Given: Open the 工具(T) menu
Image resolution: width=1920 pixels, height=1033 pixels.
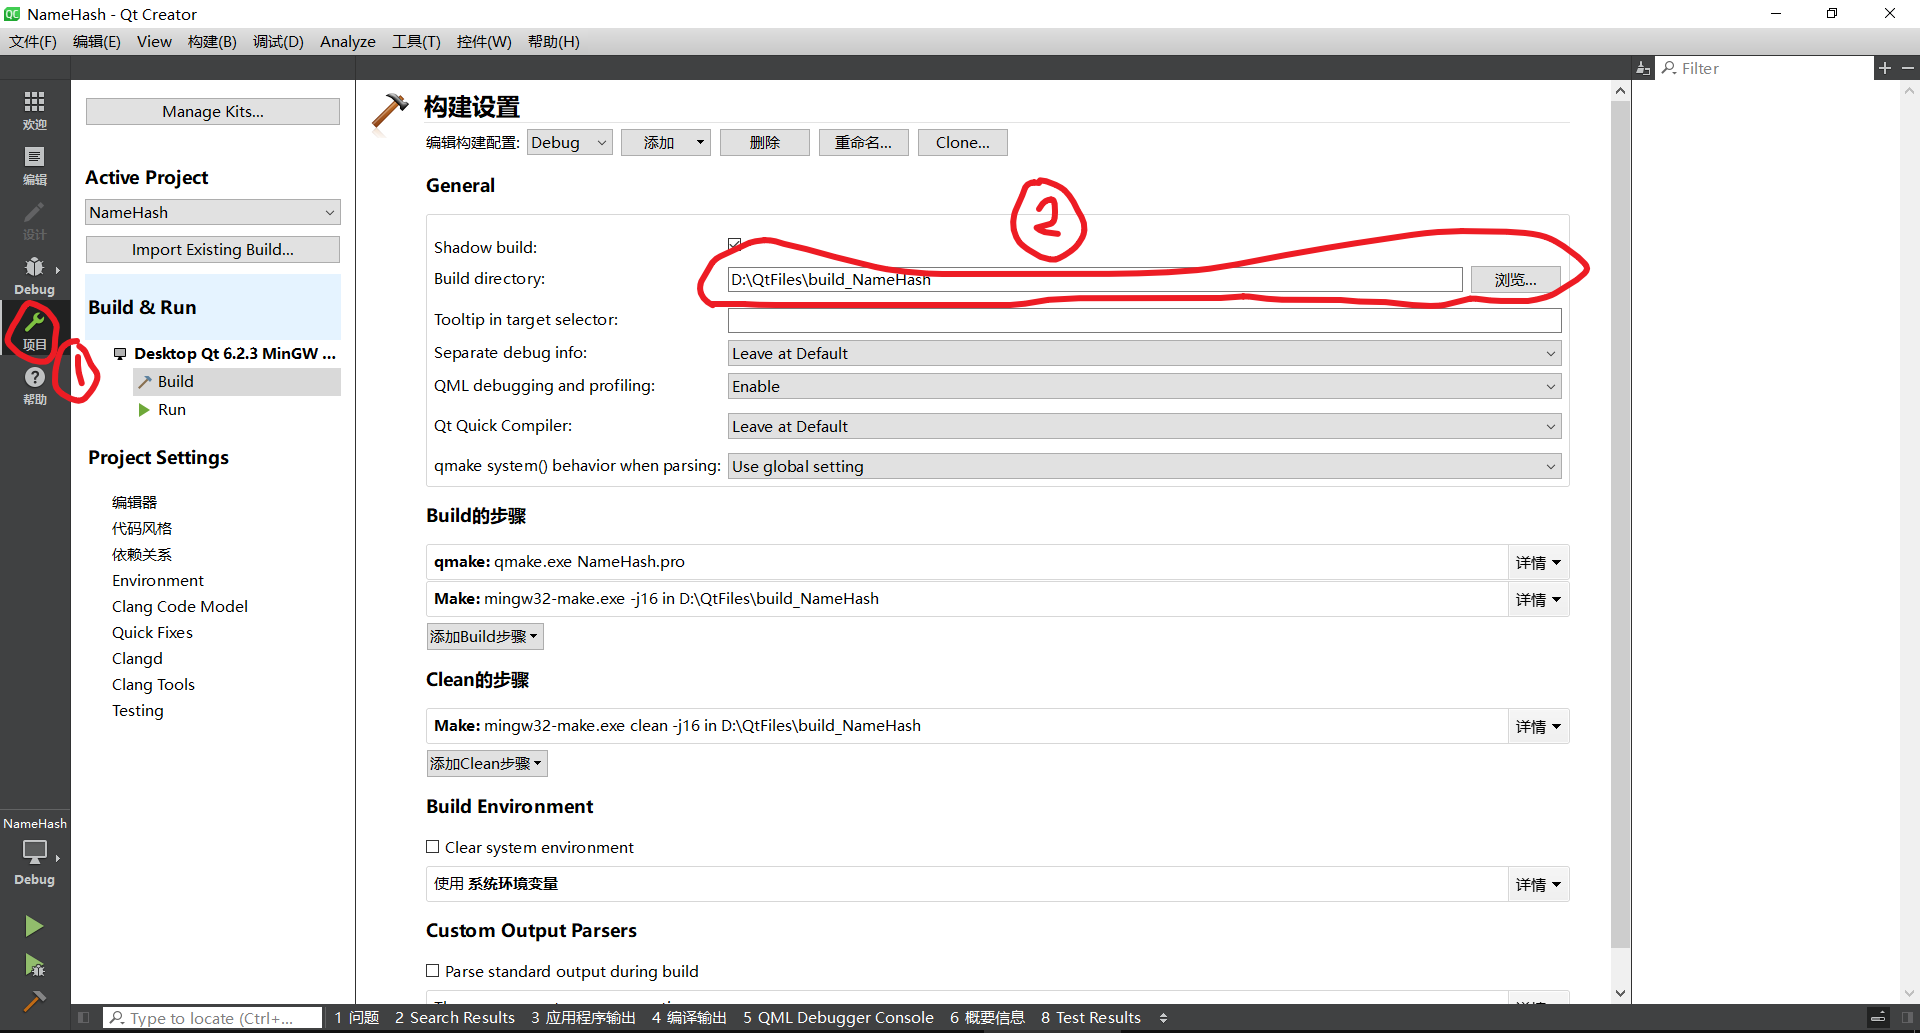Looking at the screenshot, I should (416, 41).
